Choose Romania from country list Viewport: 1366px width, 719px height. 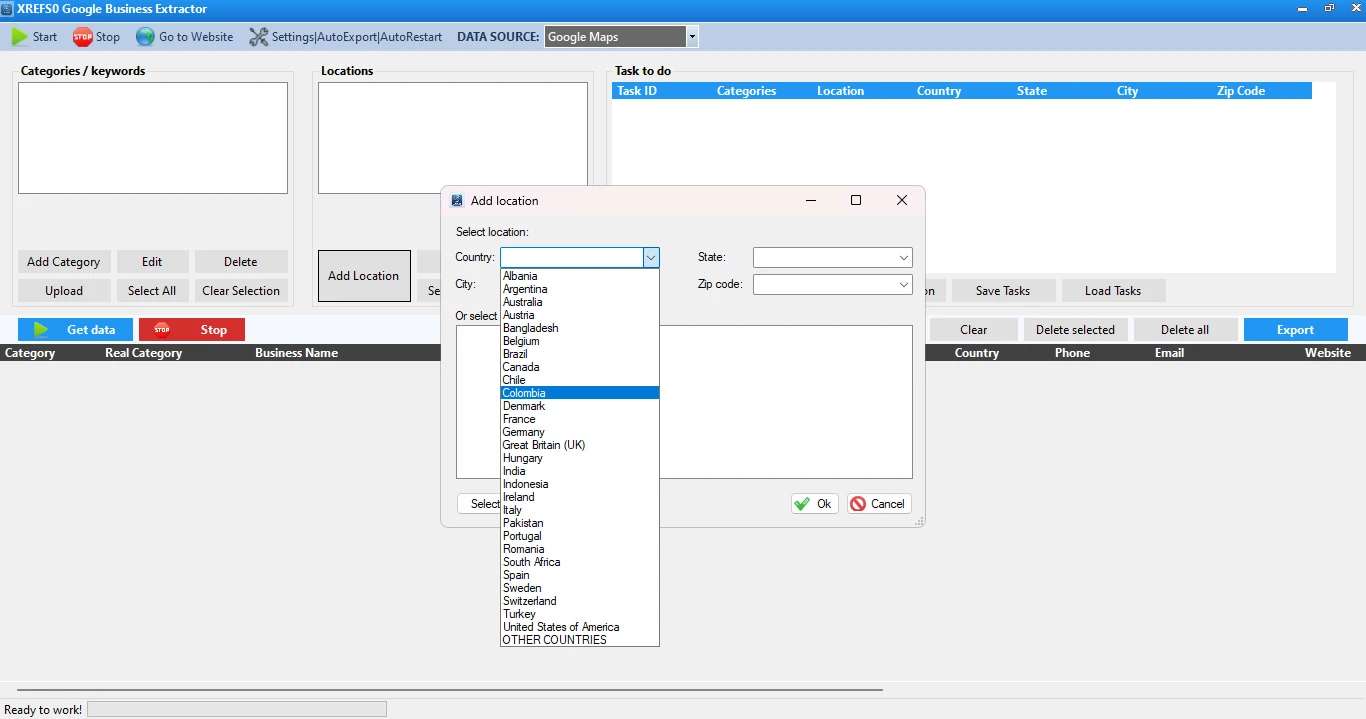tap(579, 549)
